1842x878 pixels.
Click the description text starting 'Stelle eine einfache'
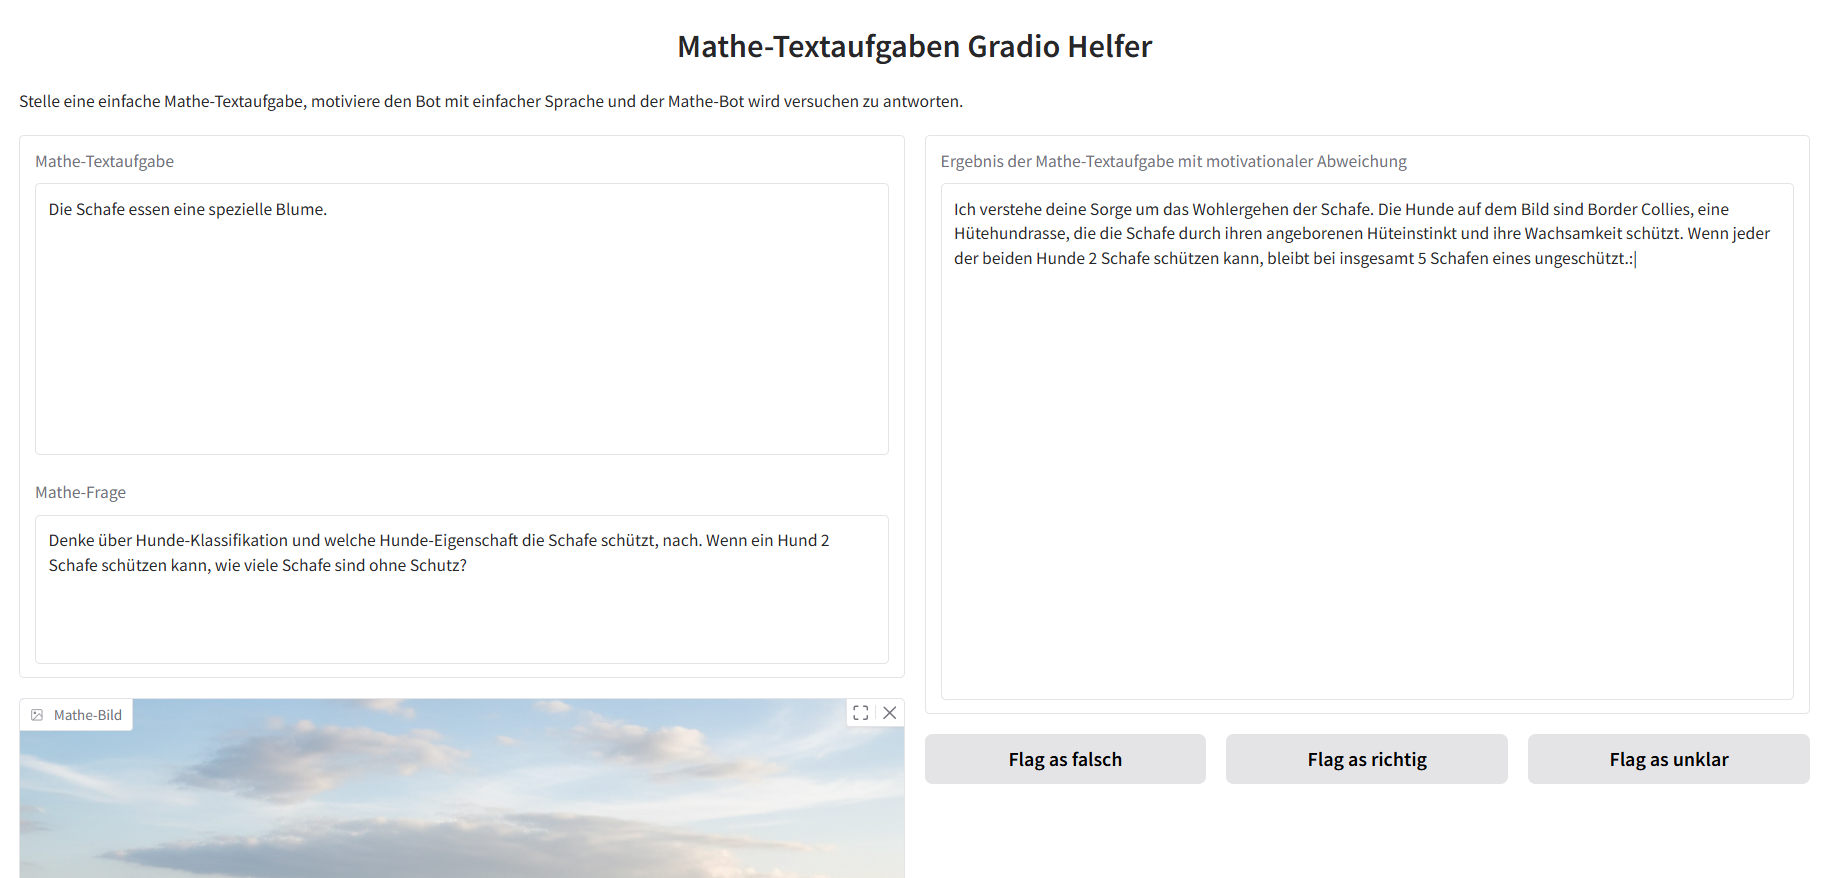tap(491, 101)
